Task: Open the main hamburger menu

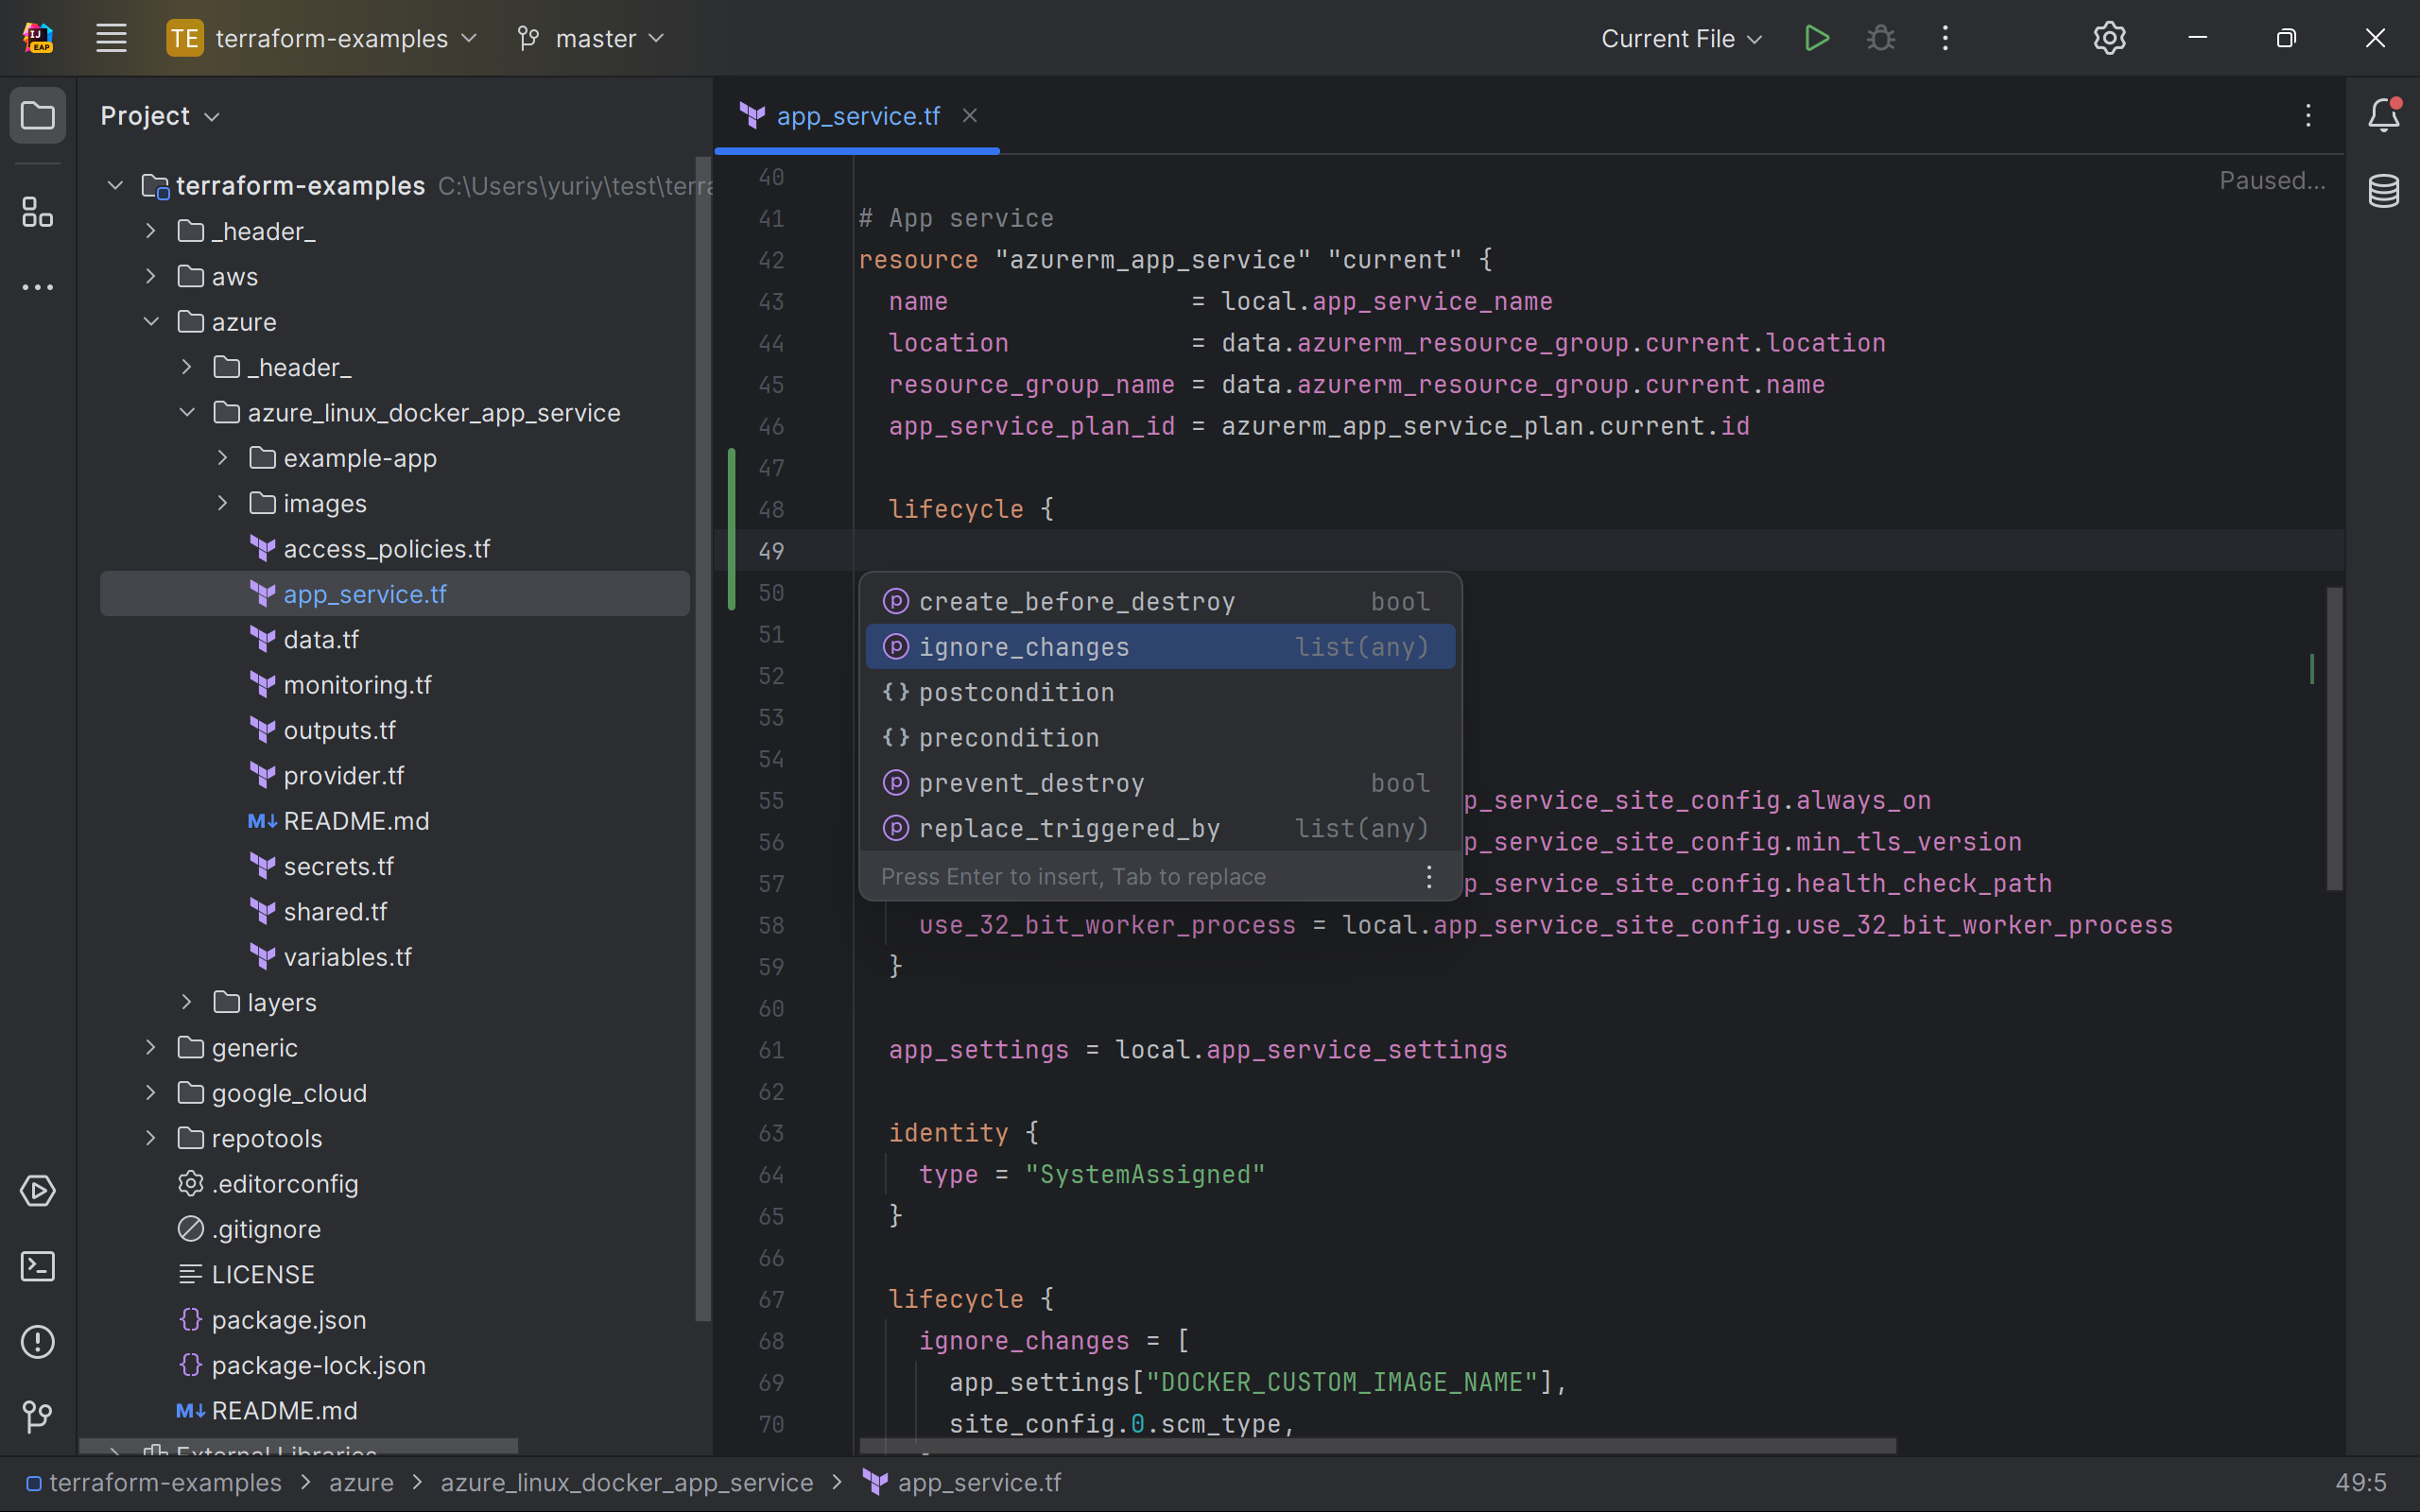Action: (111, 38)
